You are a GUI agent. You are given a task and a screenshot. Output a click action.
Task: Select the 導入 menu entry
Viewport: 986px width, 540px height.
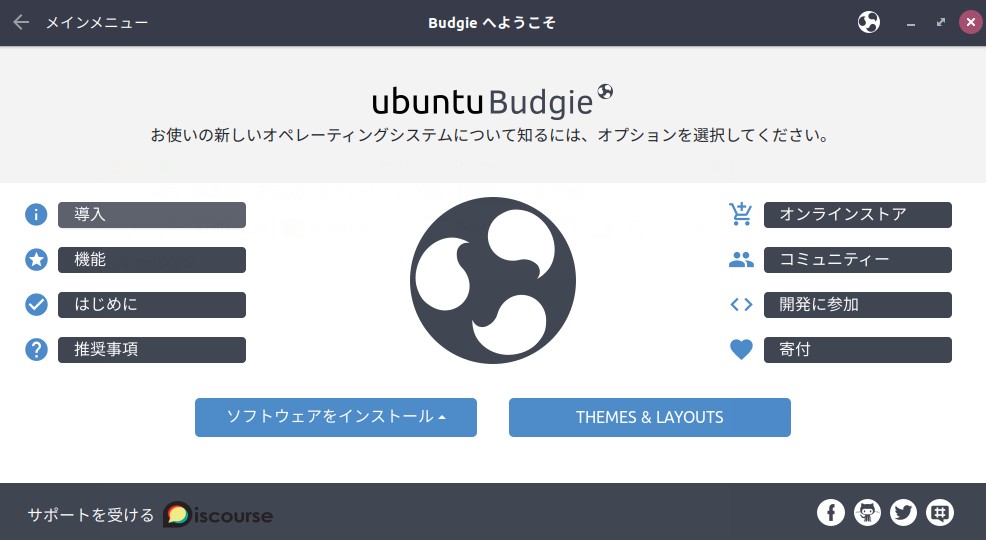[152, 214]
